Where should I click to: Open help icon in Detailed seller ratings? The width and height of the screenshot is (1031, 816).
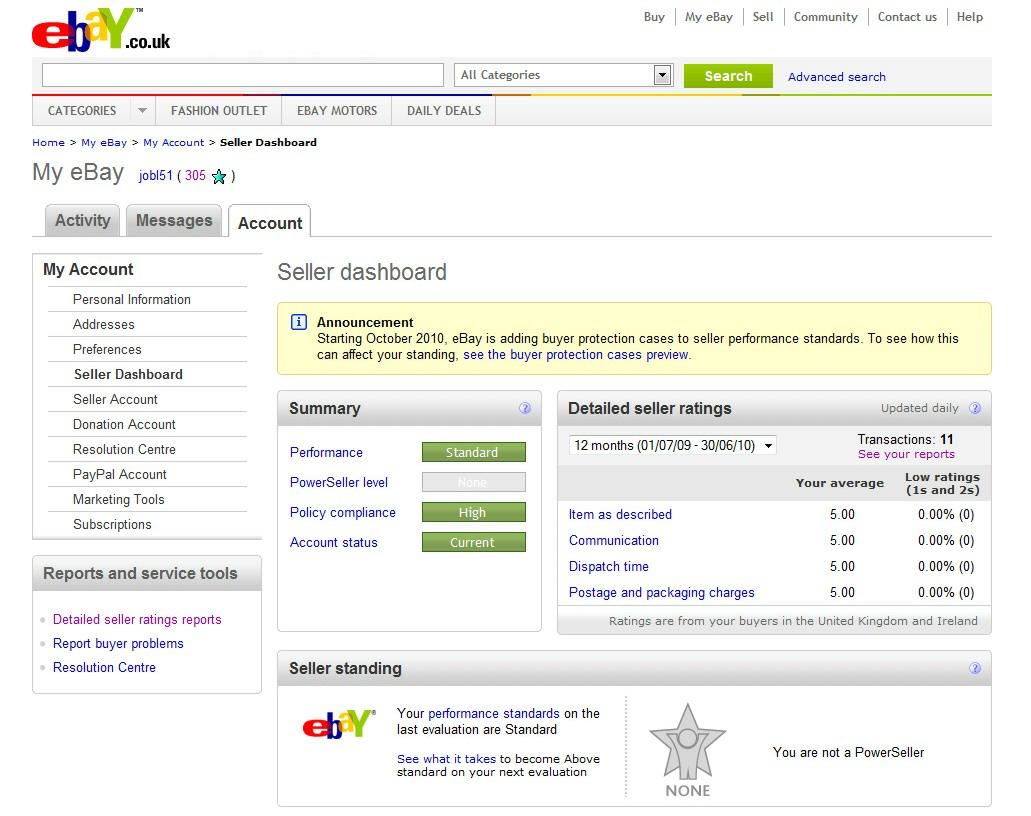tap(975, 408)
